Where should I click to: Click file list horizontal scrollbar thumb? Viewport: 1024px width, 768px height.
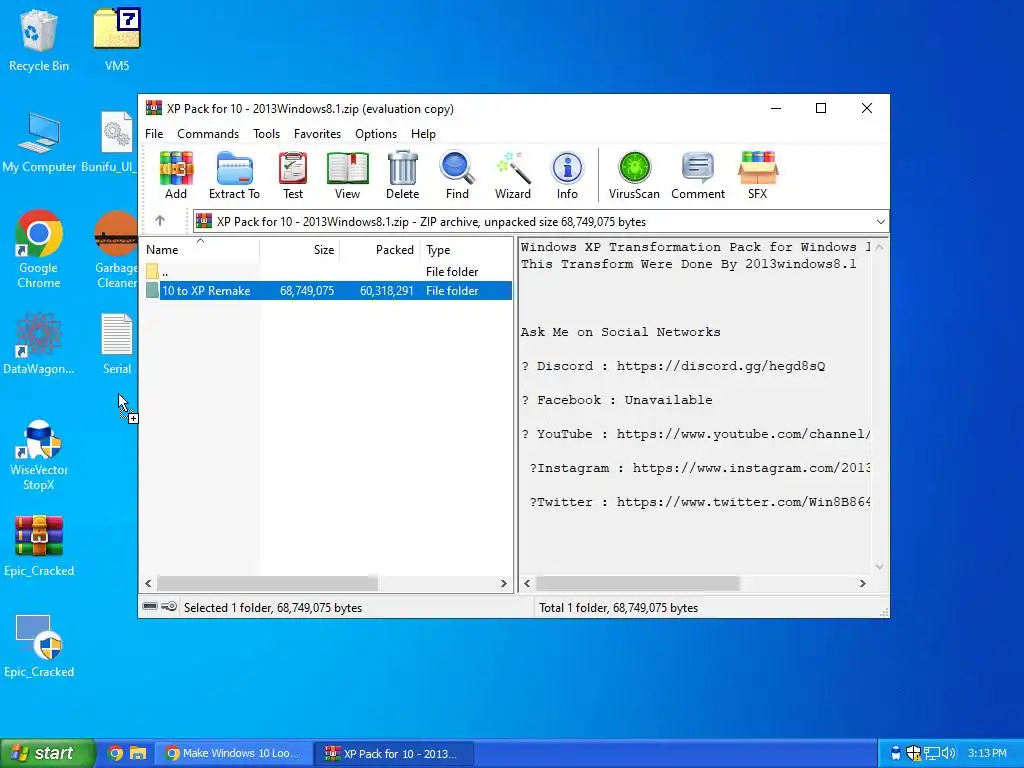pos(267,583)
